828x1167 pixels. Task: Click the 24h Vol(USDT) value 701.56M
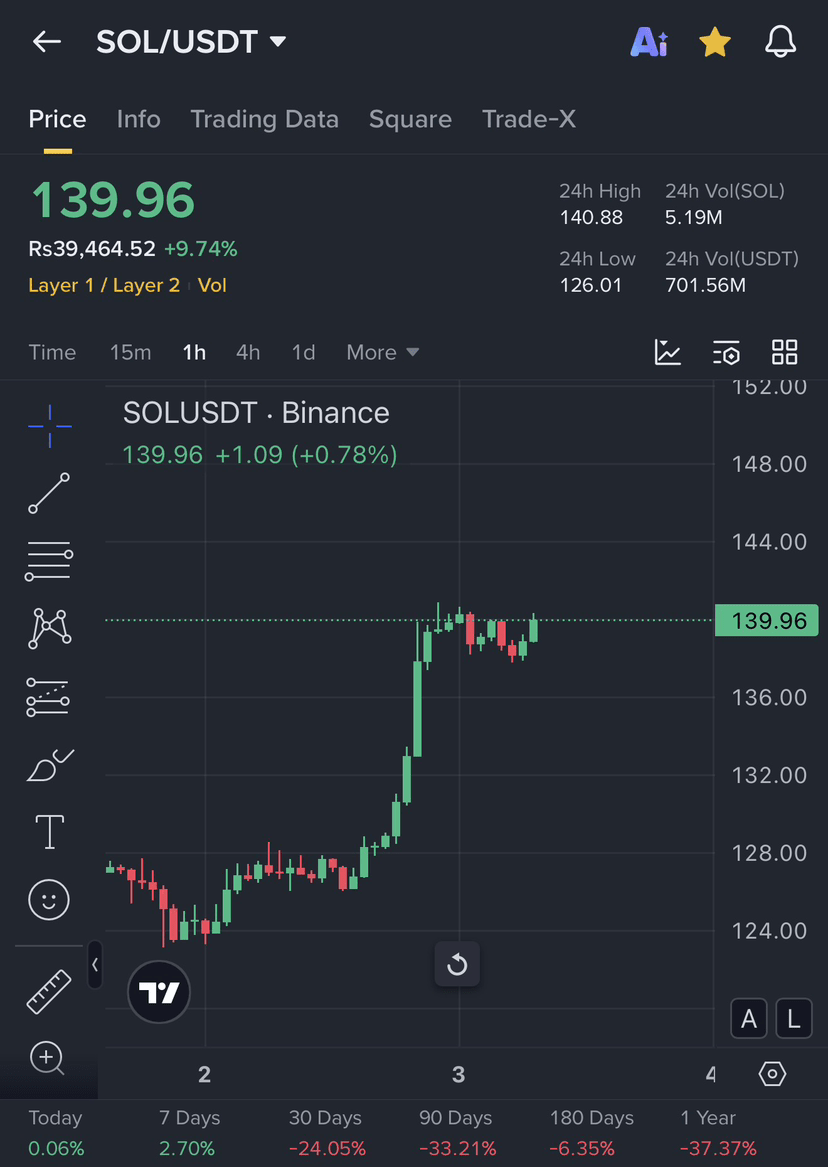tap(705, 285)
